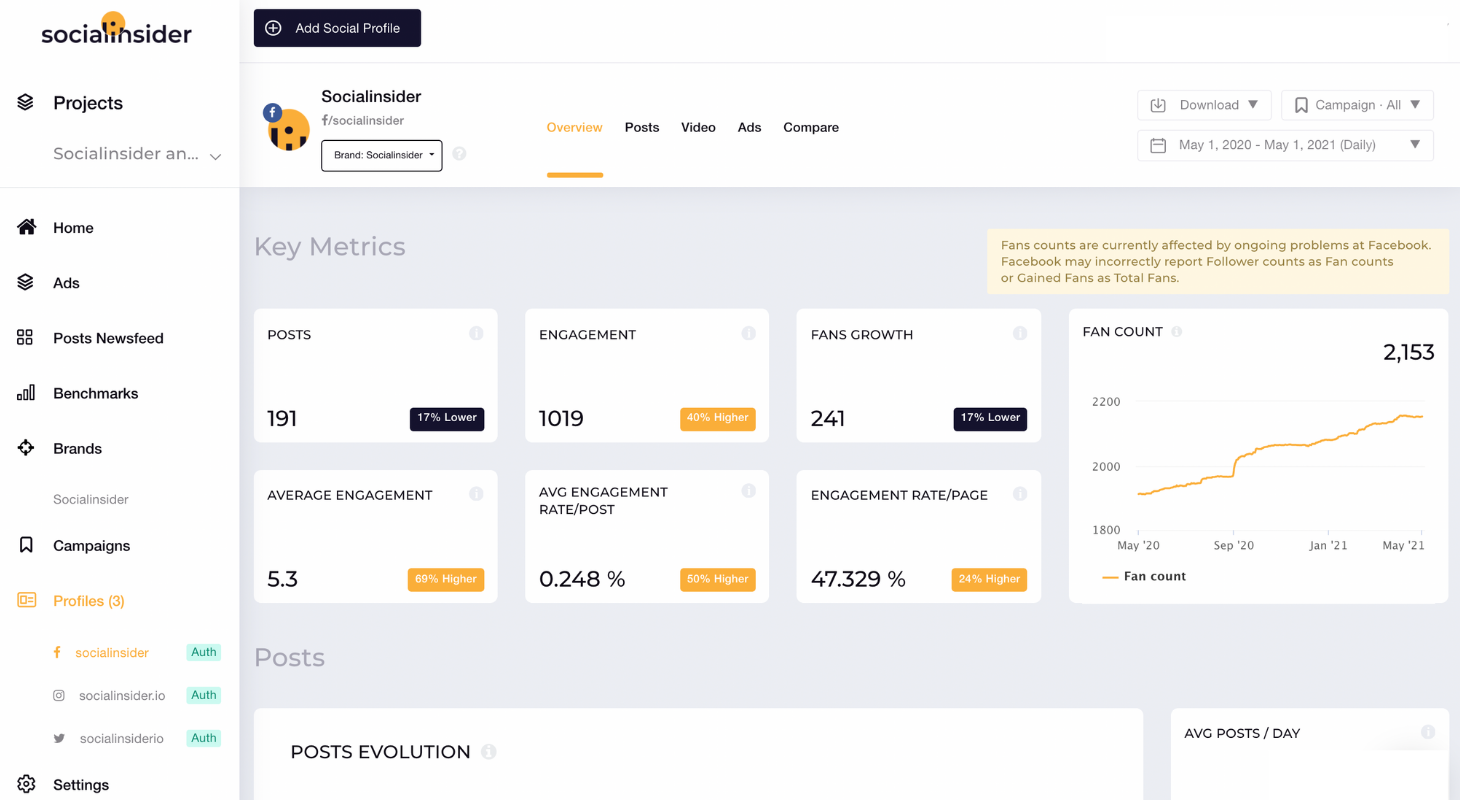This screenshot has width=1460, height=800.
Task: Click the 47.329 % engagement rate value
Action: (858, 579)
